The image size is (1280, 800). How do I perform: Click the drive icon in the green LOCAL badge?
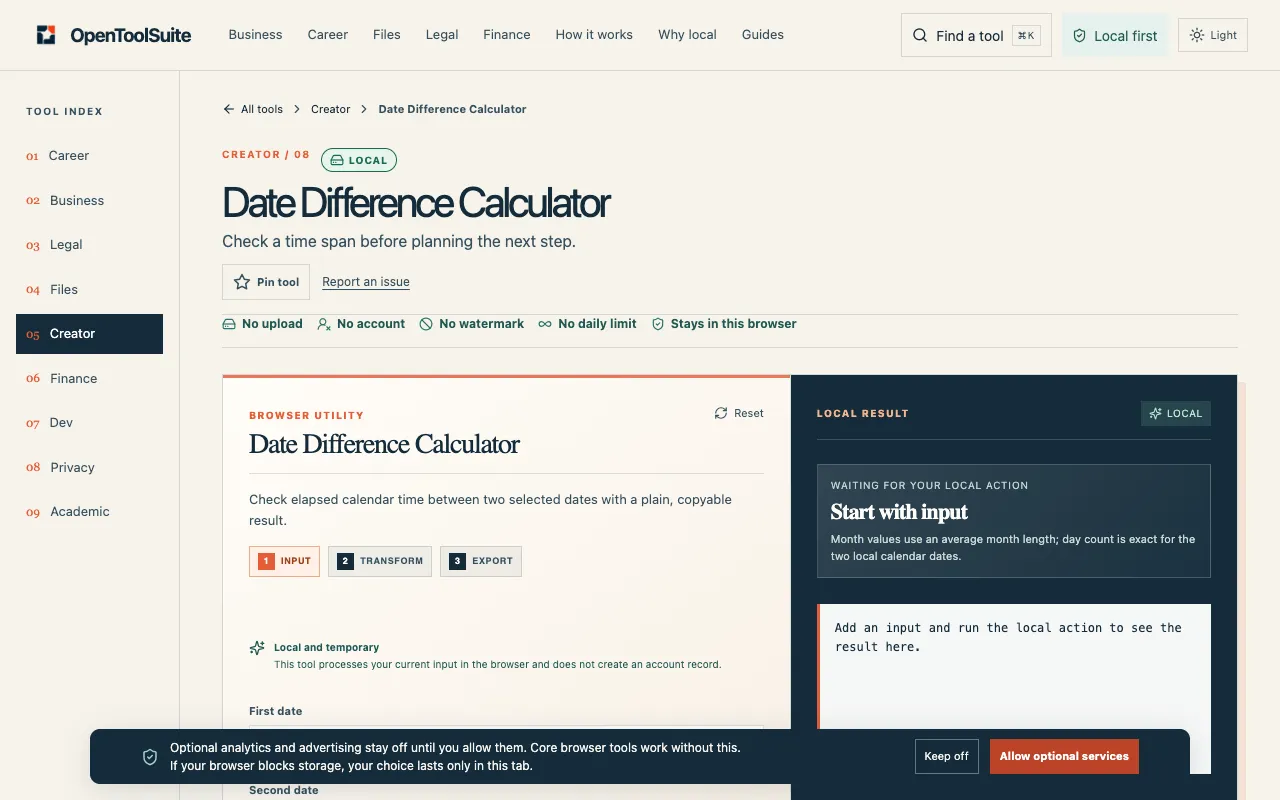[x=337, y=160]
